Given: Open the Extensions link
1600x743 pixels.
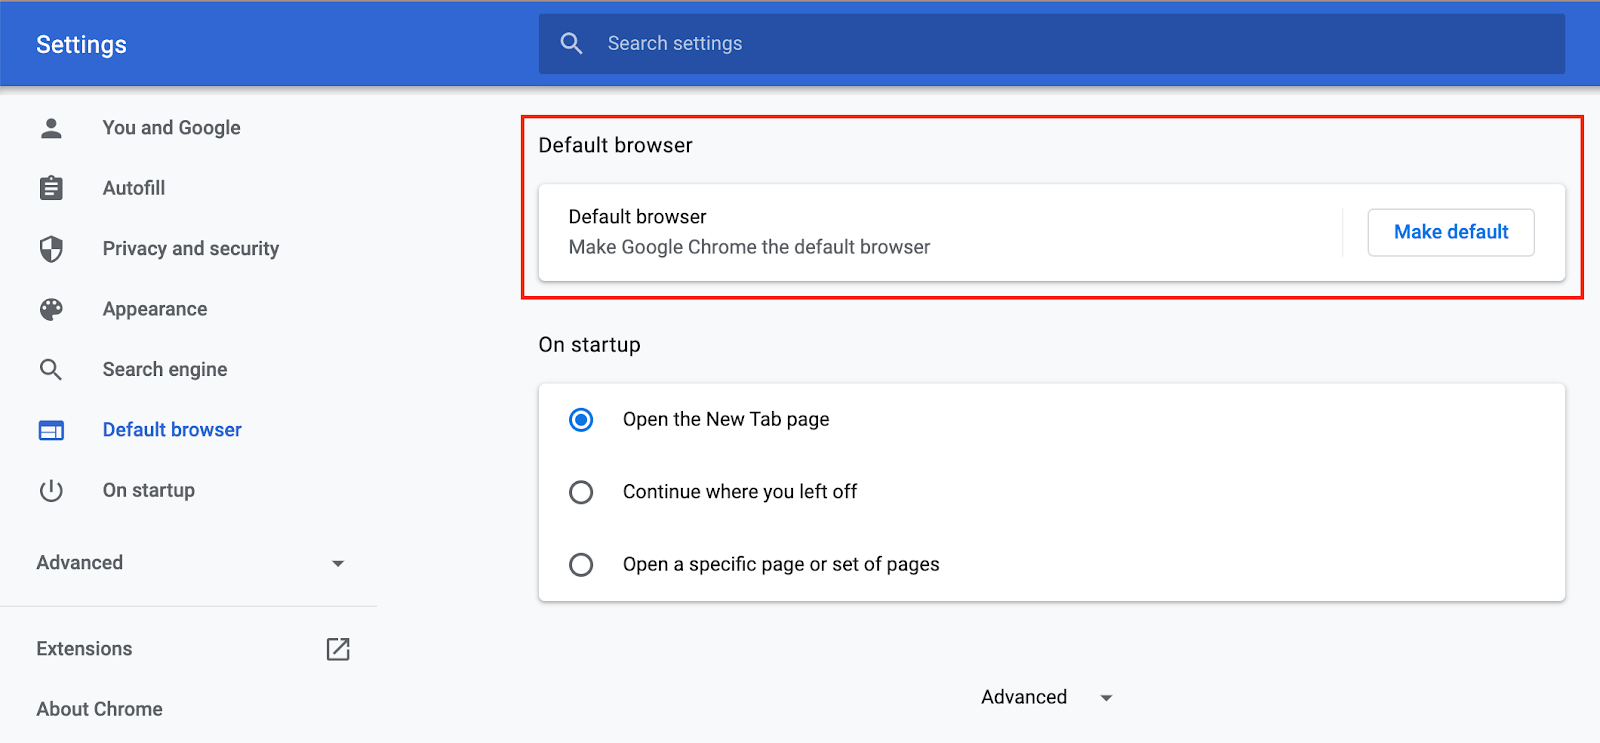Looking at the screenshot, I should click(84, 649).
